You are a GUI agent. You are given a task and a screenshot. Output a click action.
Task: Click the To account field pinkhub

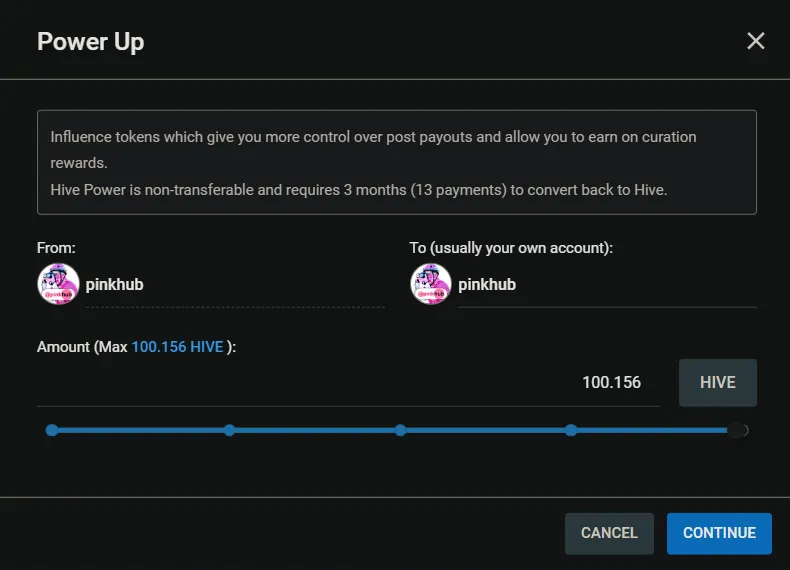(x=607, y=285)
